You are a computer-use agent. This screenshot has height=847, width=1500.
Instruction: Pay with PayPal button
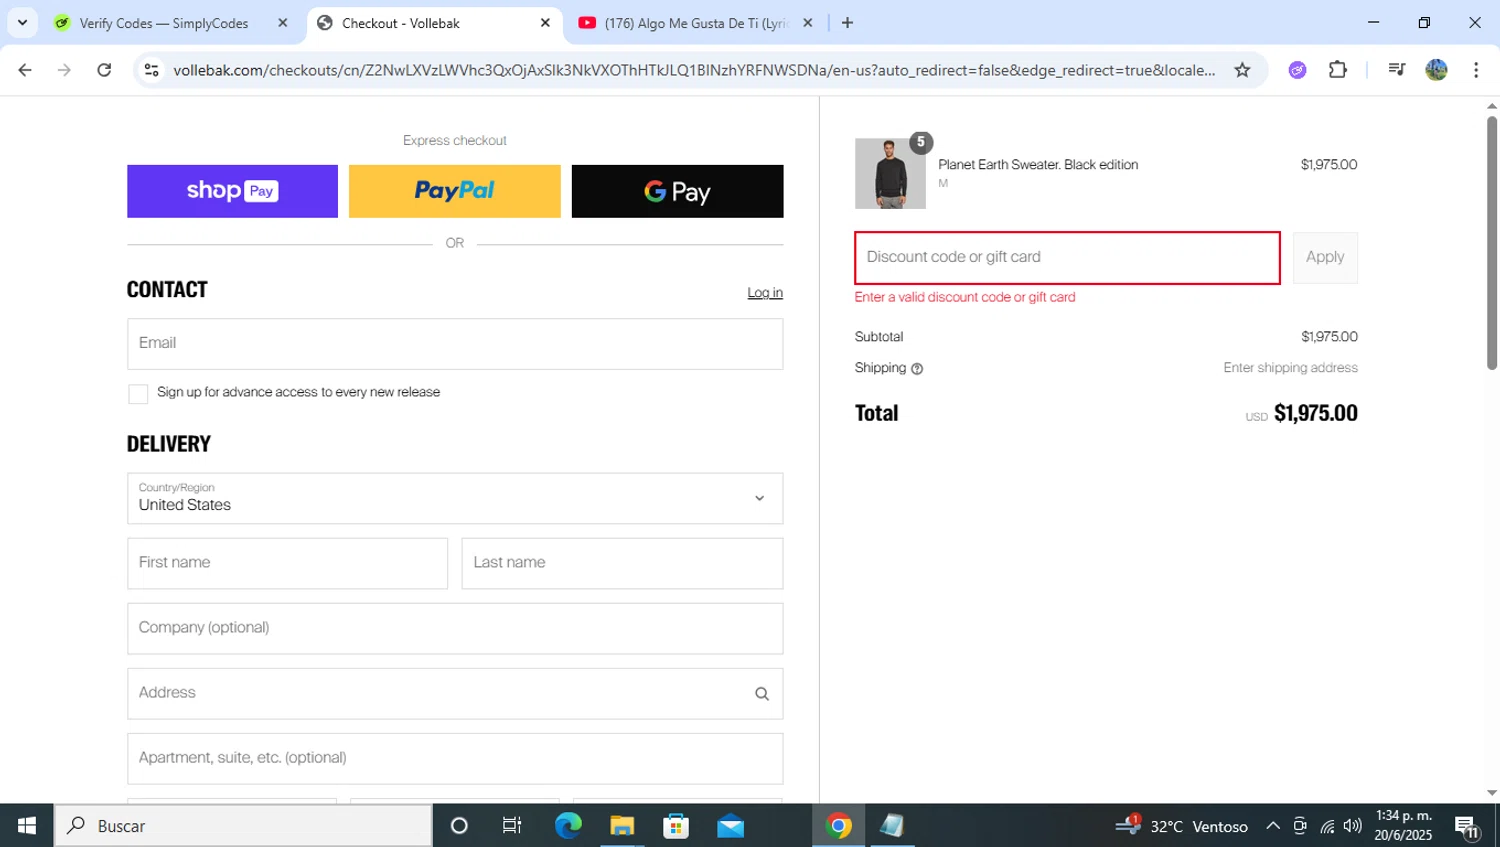tap(455, 191)
